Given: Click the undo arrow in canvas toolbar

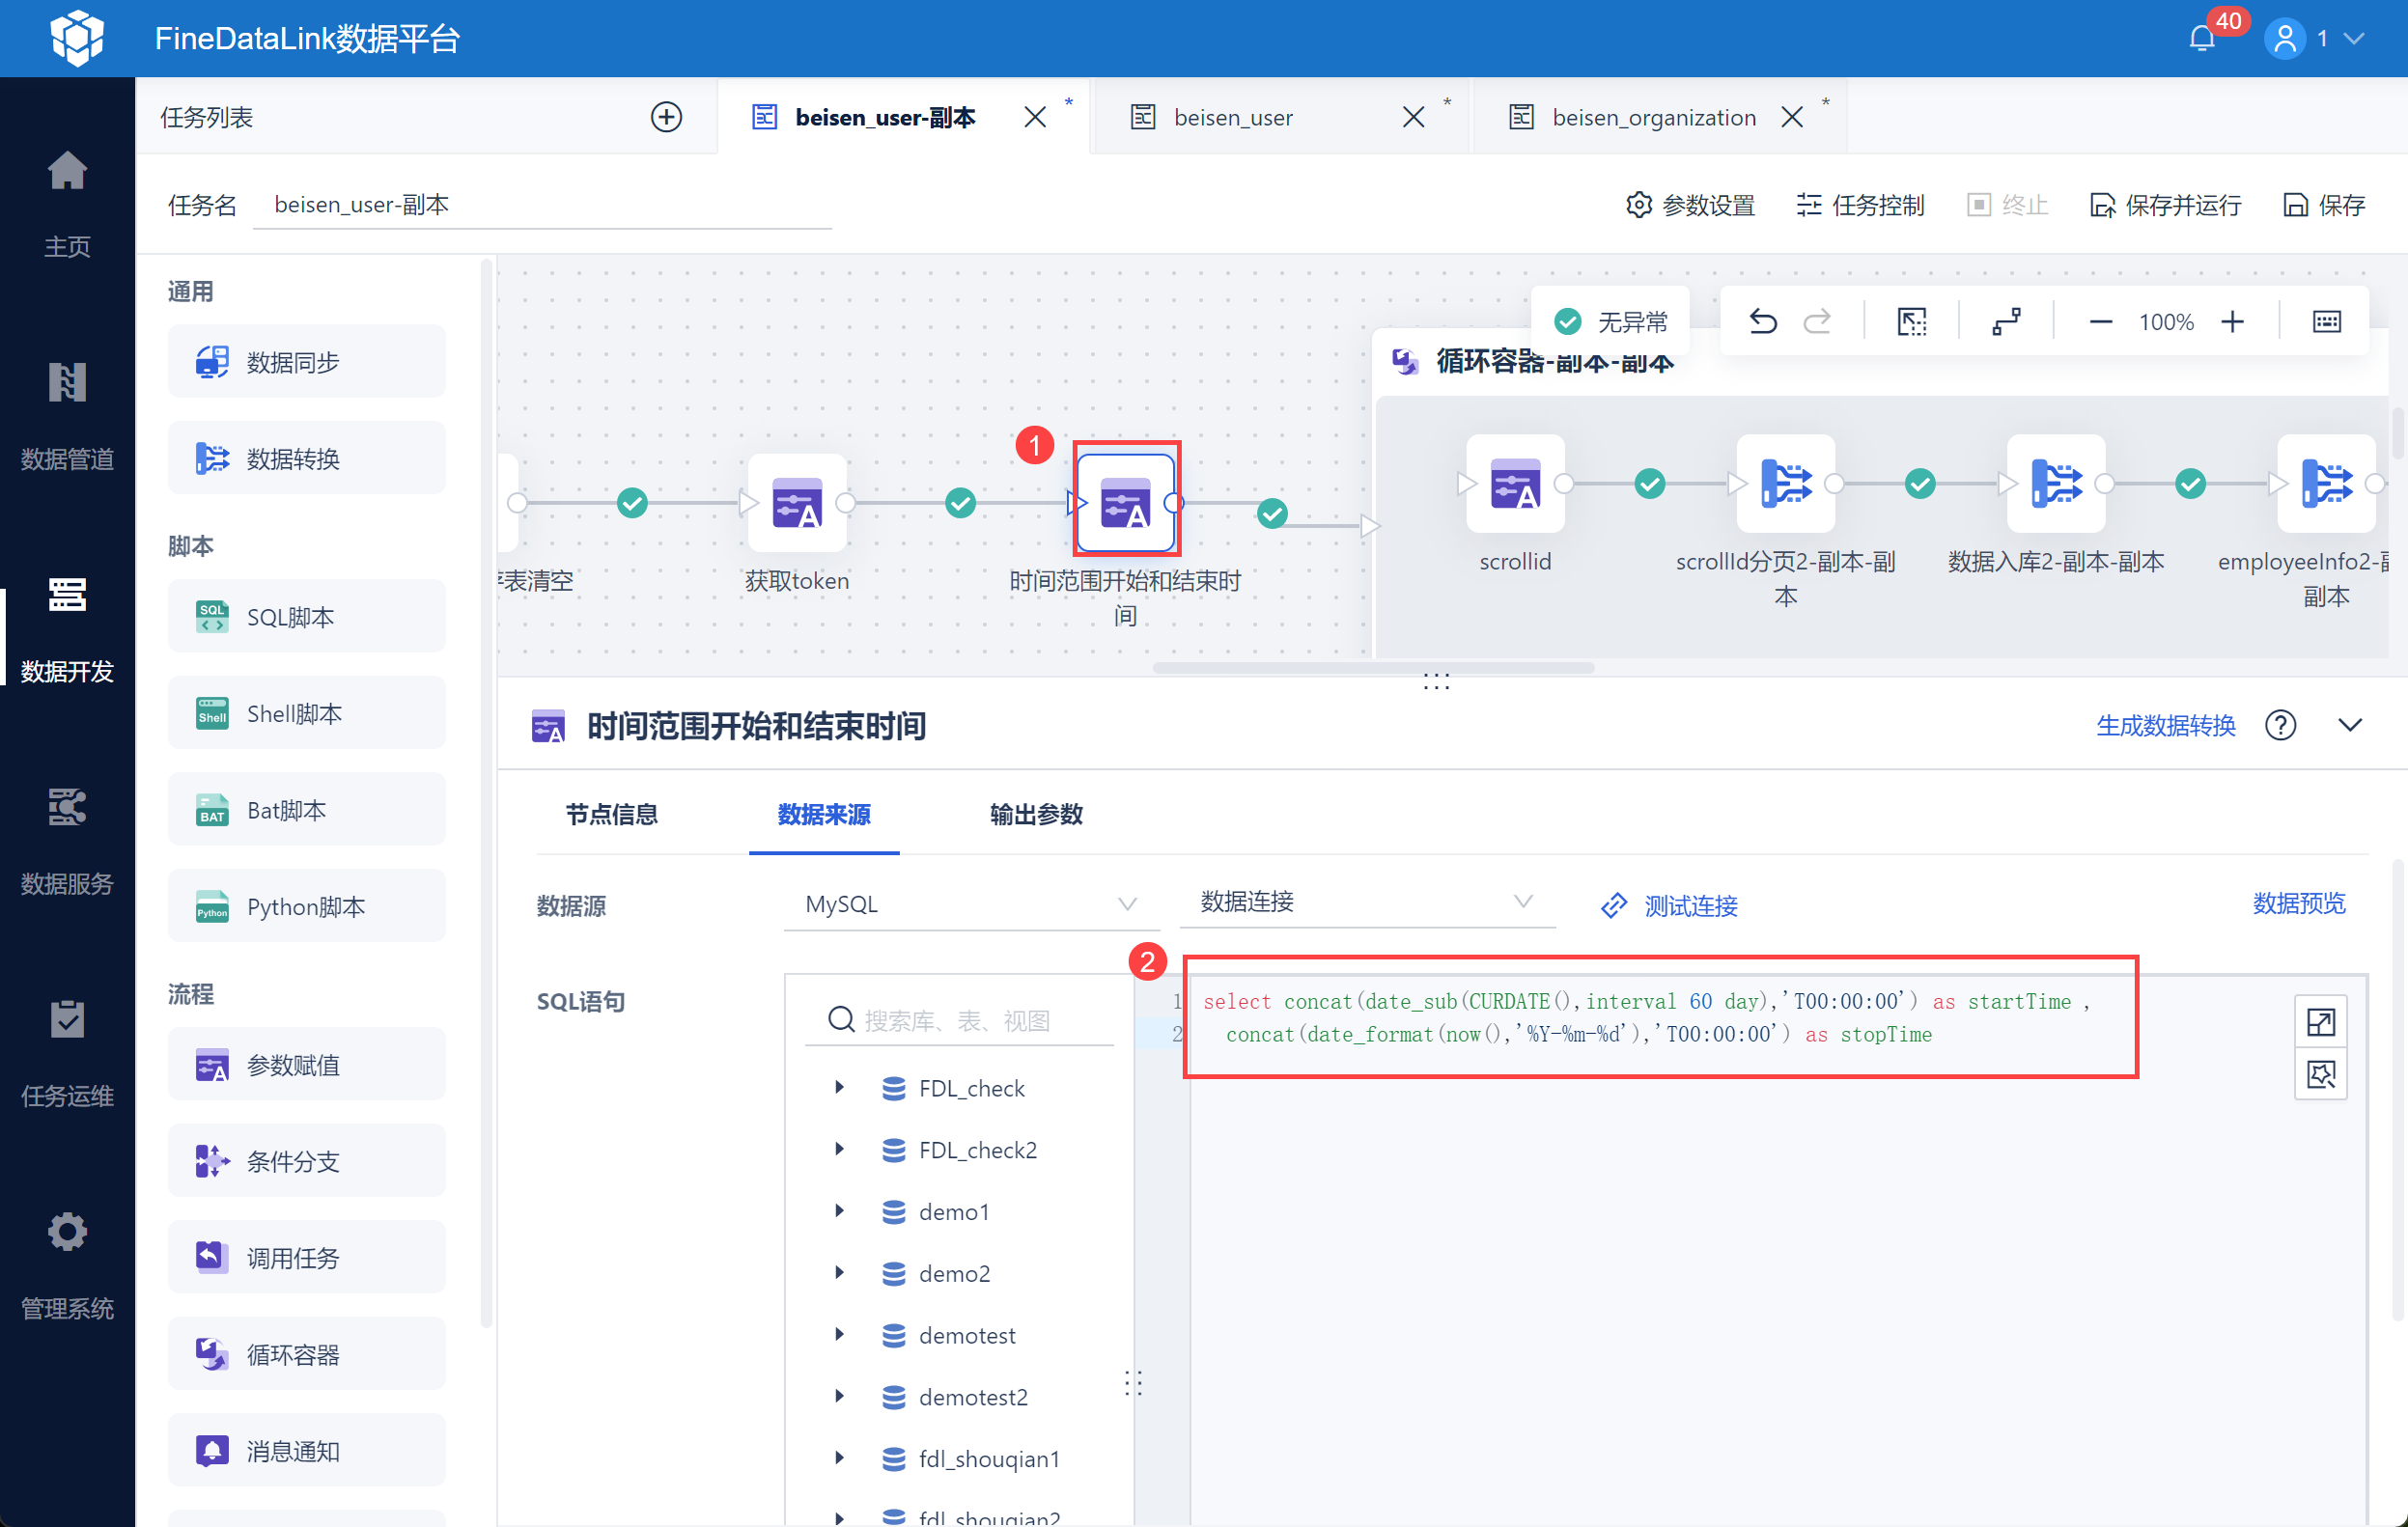Looking at the screenshot, I should pos(1762,322).
